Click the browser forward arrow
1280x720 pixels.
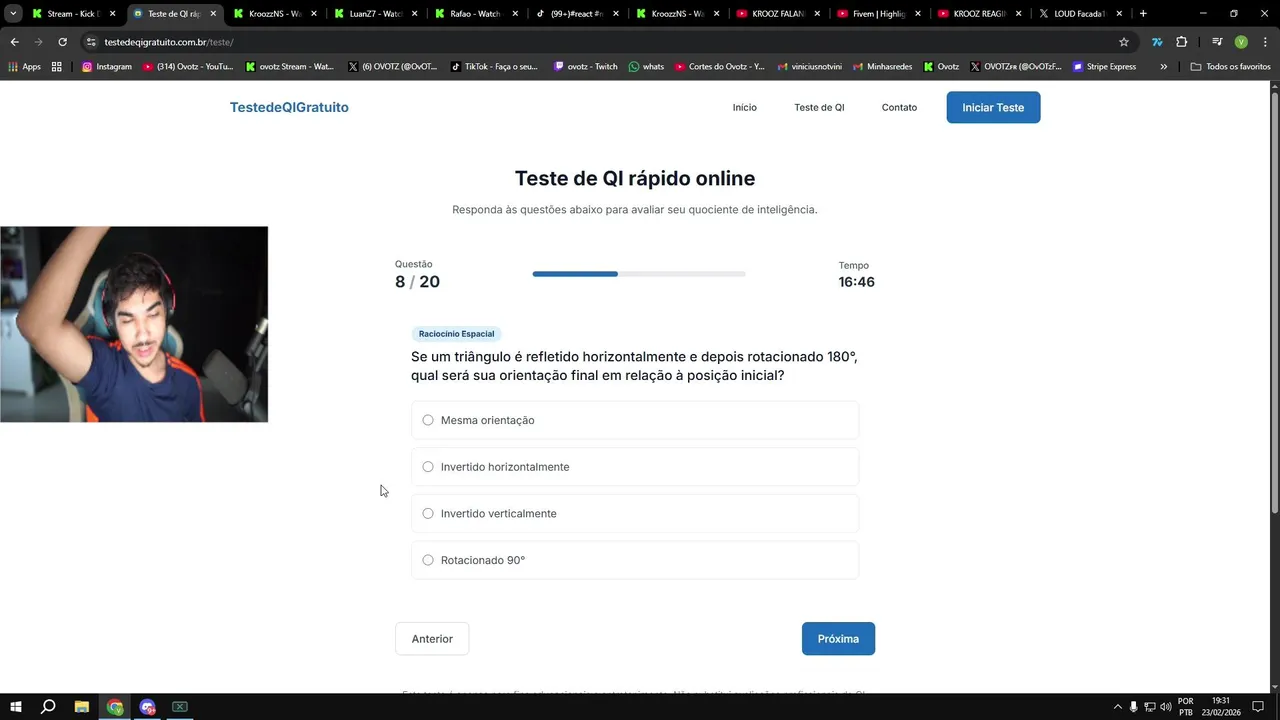pos(38,42)
